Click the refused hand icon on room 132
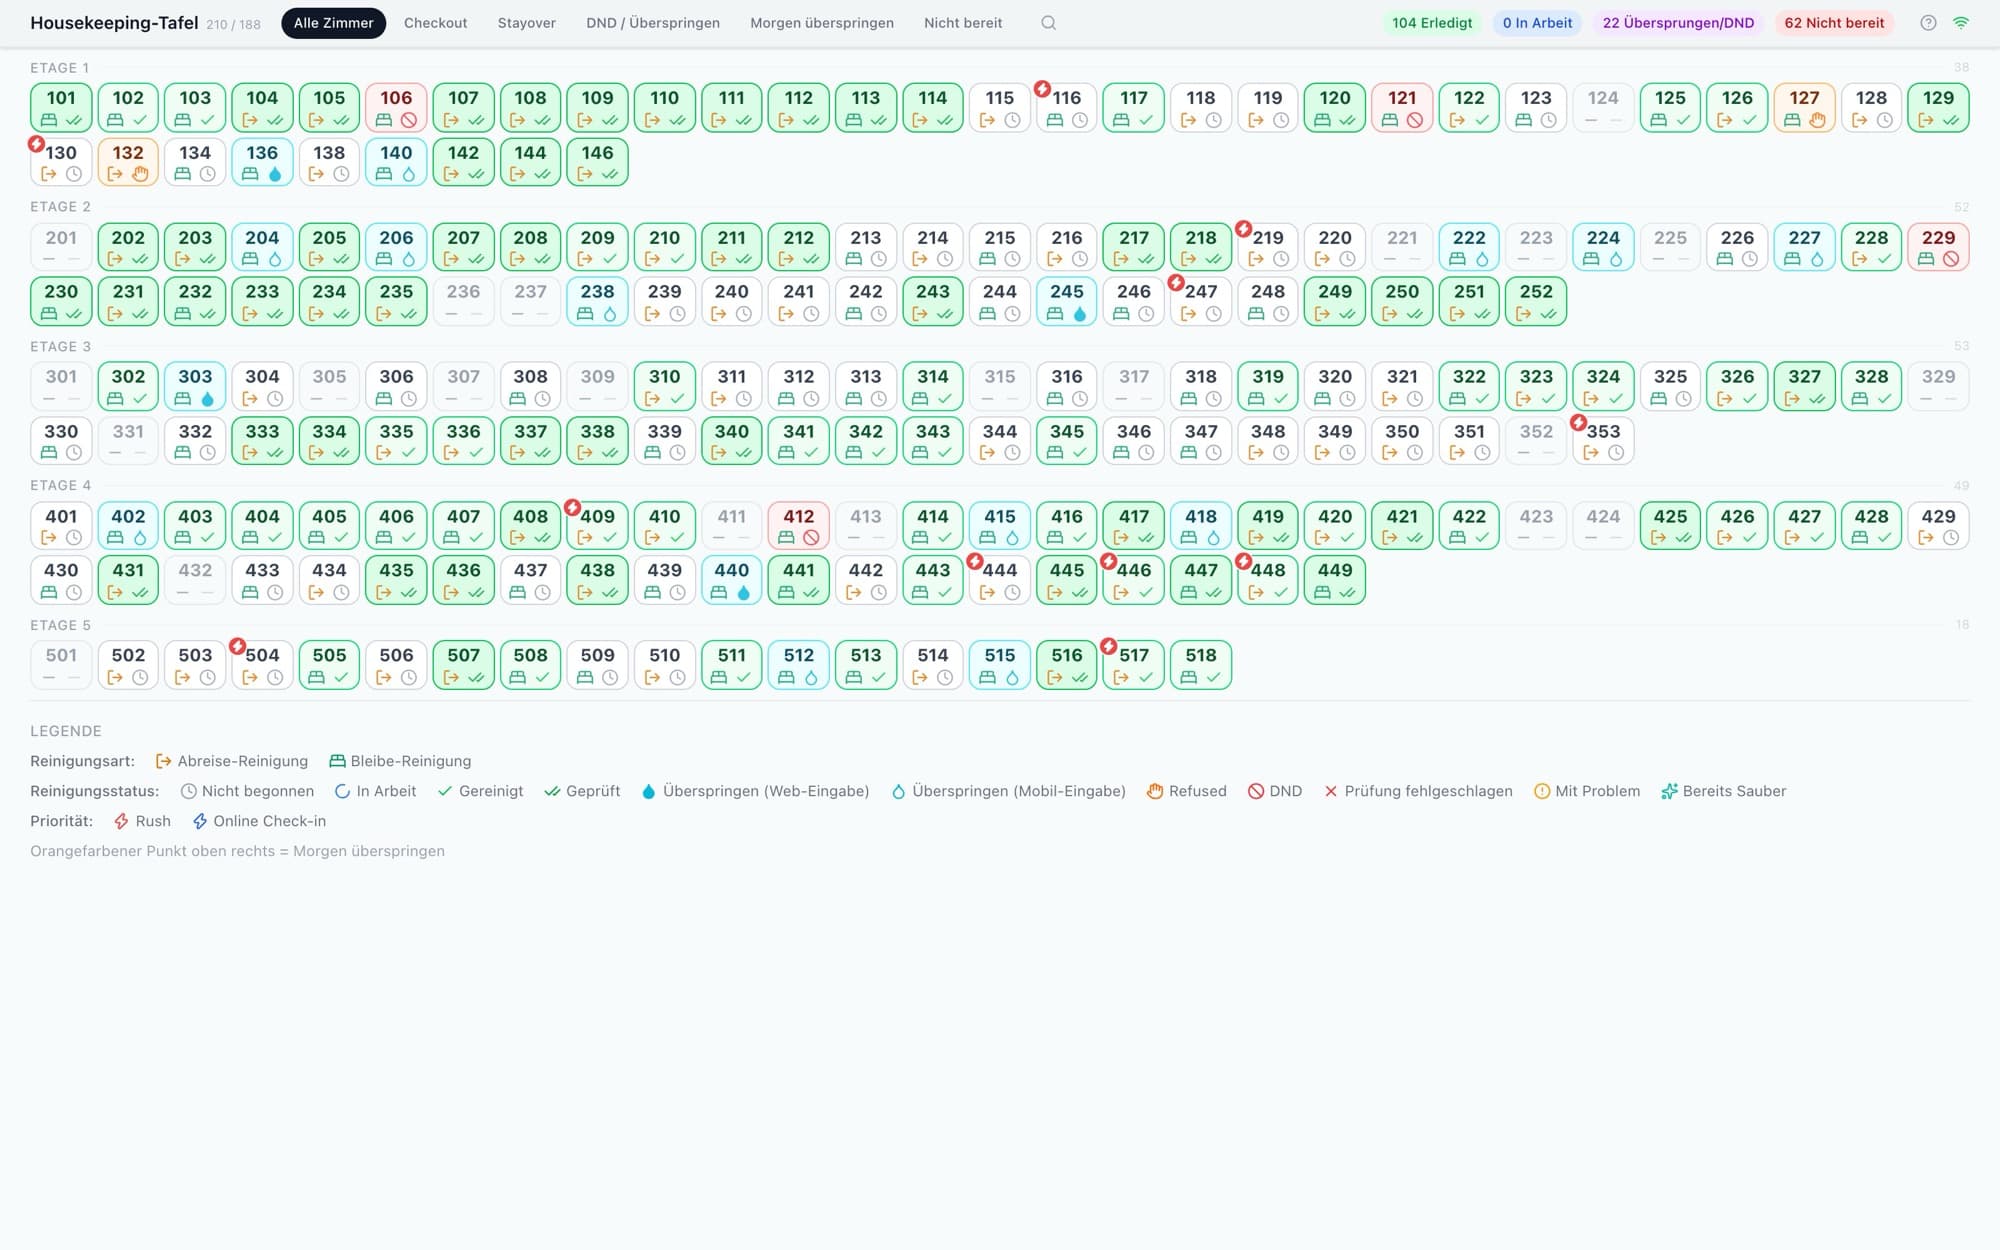The height and width of the screenshot is (1250, 2000). click(141, 174)
